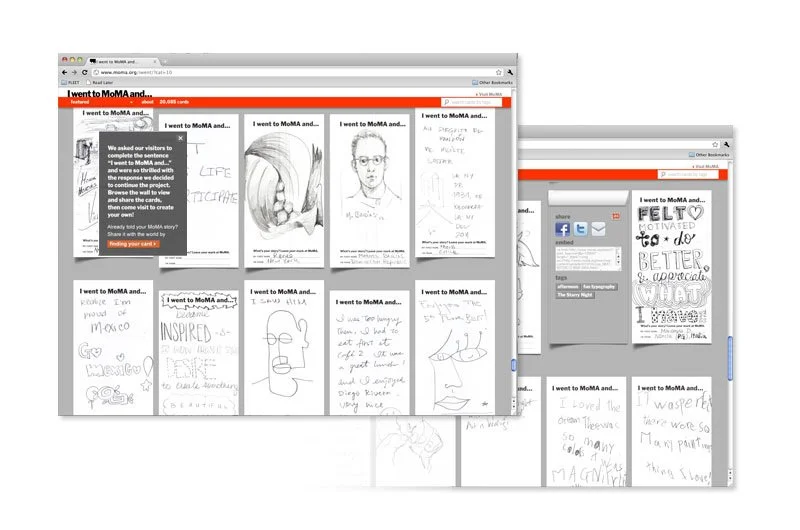Image resolution: width=800 pixels, height=530 pixels.
Task: Click the back window vertical scrollbar thumb
Action: click(730, 358)
